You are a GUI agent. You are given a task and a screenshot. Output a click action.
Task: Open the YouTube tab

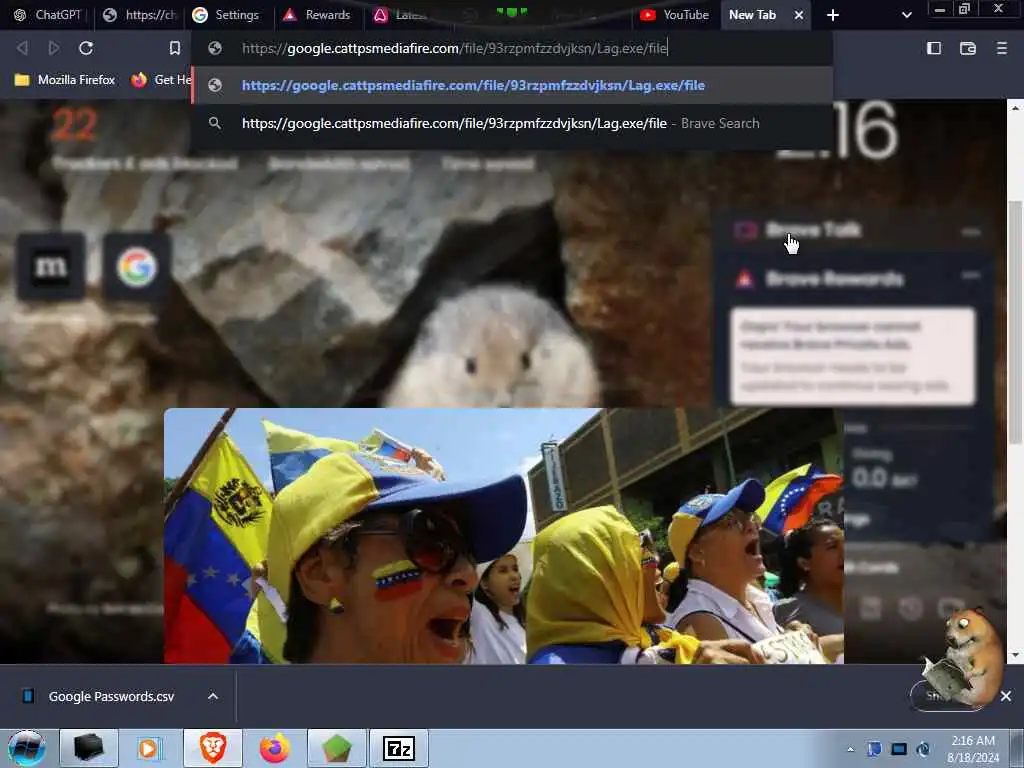point(675,14)
